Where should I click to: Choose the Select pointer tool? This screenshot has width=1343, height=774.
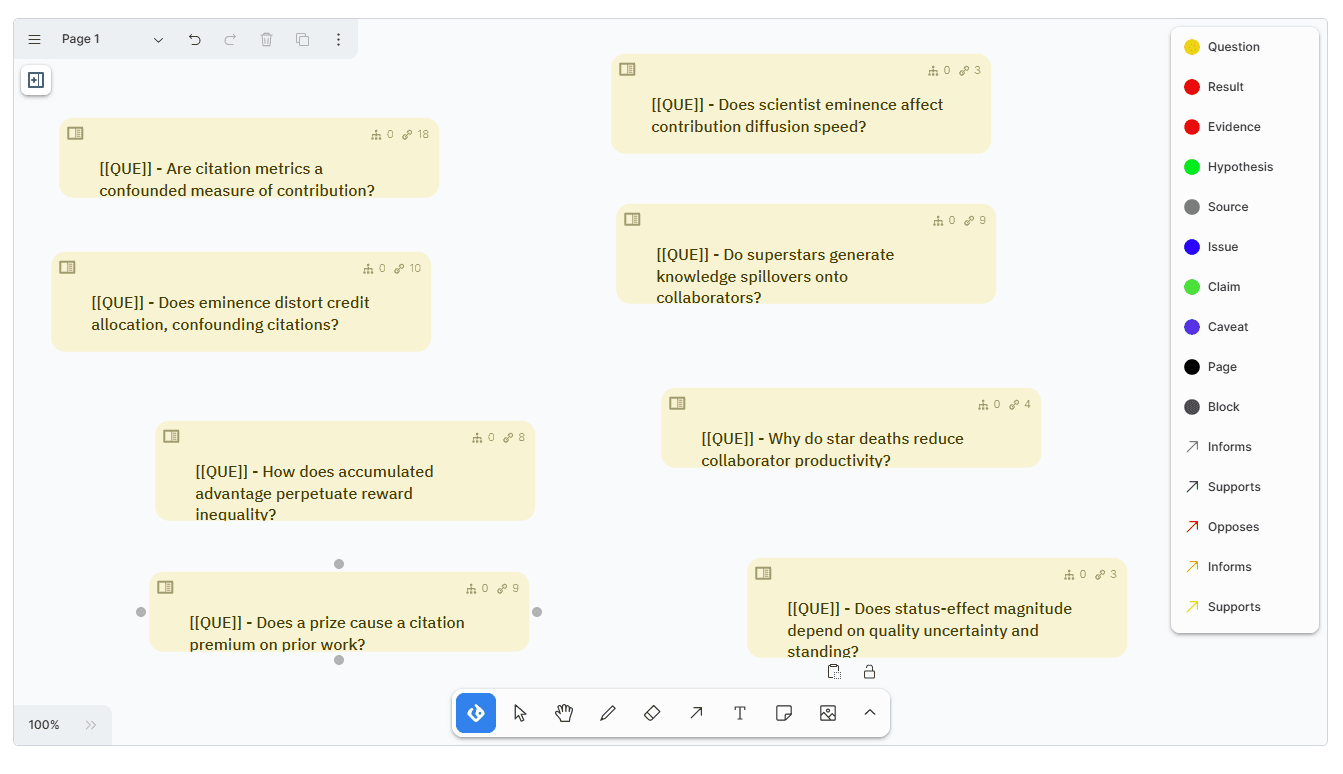tap(520, 713)
